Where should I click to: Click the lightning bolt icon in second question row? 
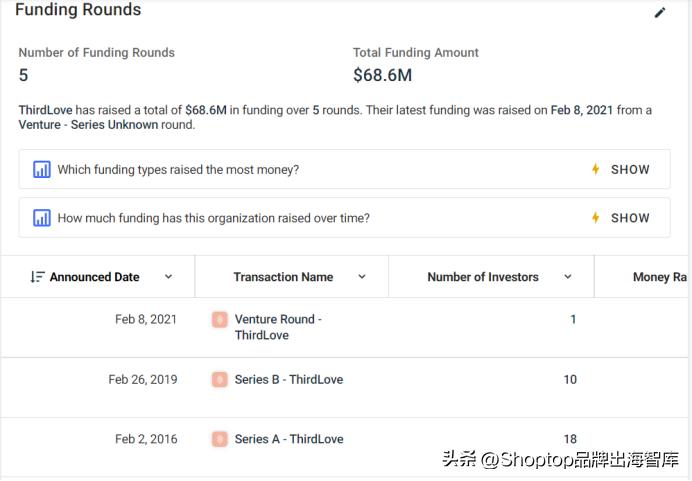click(x=596, y=218)
